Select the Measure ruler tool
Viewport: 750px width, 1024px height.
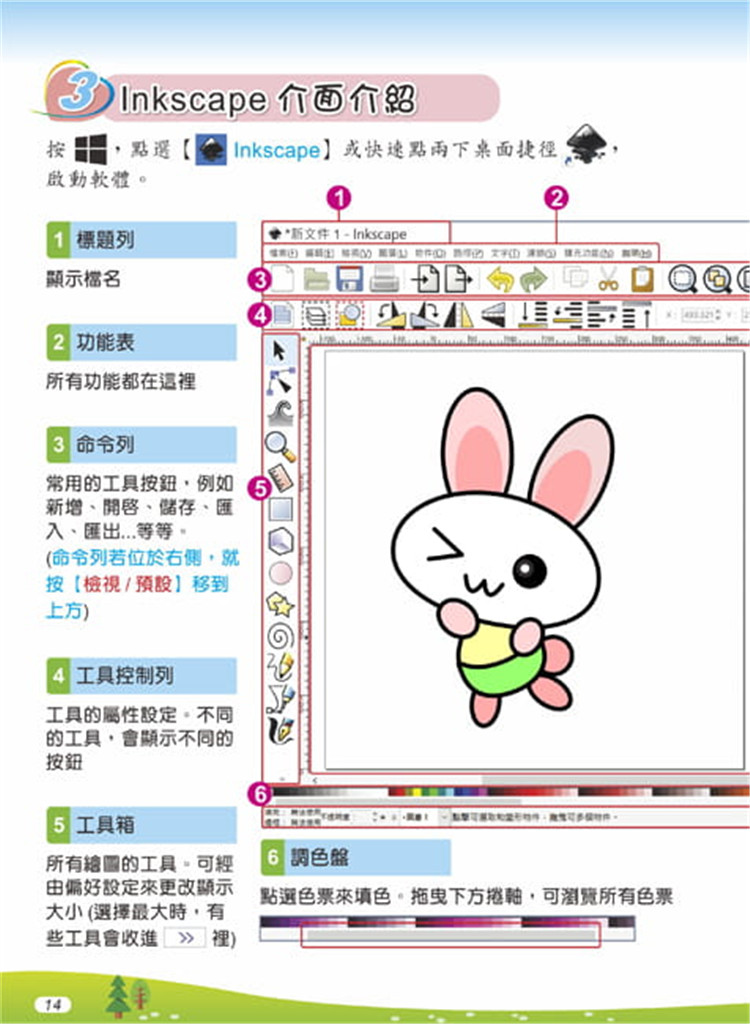click(x=281, y=478)
